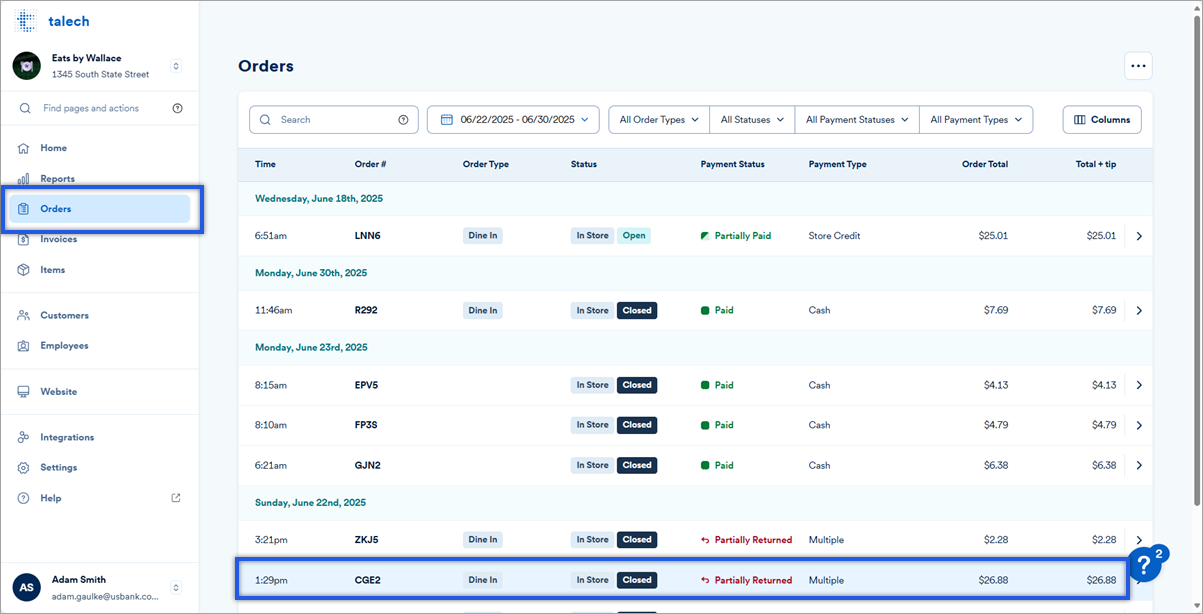This screenshot has height=614, width=1203.
Task: Open order R292
Action: 366,310
